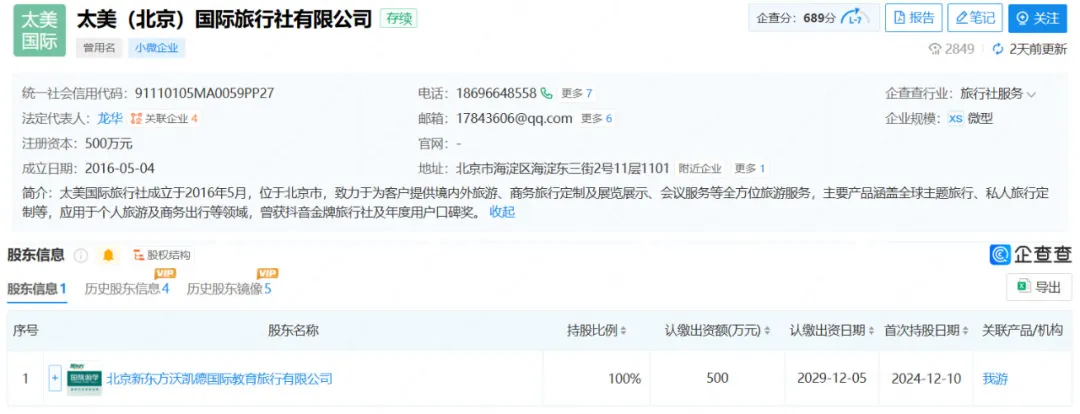
Task: Click the green phone icon beside the number
Action: [x=547, y=93]
